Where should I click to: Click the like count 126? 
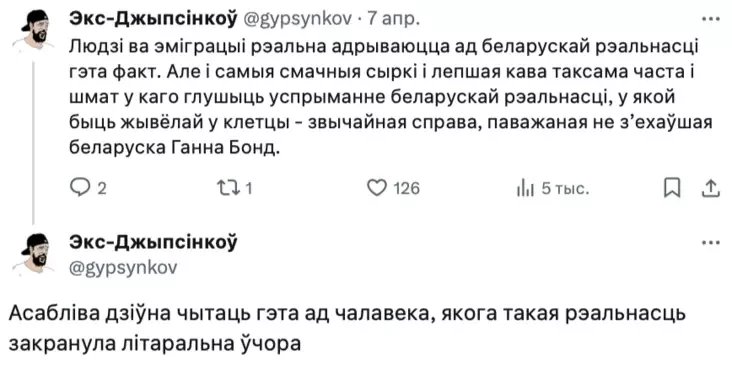pyautogui.click(x=407, y=188)
